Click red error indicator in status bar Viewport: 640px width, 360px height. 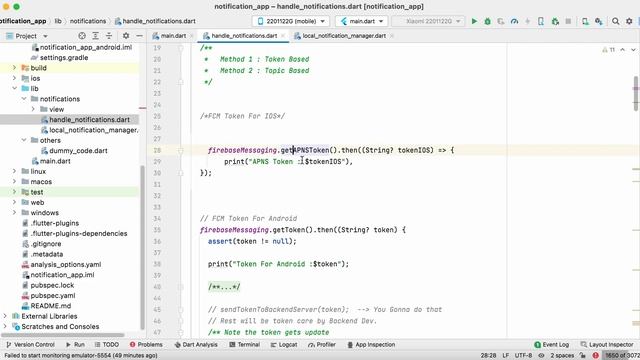click(x=596, y=355)
